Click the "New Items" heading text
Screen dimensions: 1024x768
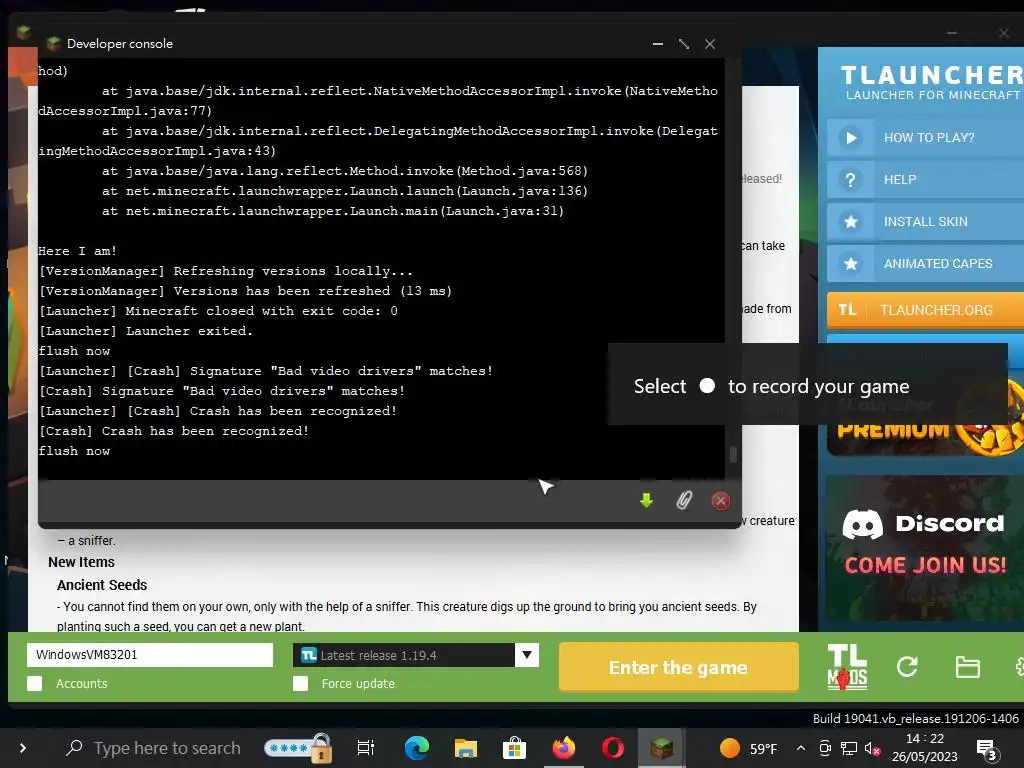tap(81, 562)
